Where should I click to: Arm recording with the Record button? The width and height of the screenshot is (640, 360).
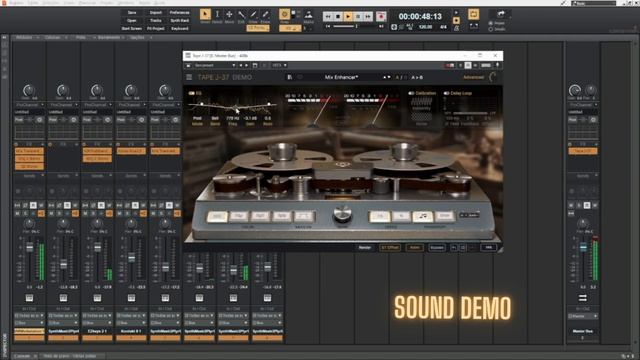pos(381,16)
